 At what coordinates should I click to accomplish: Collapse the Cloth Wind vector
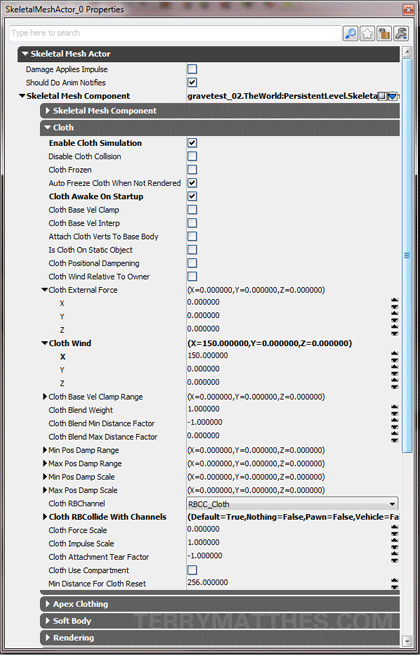[x=45, y=343]
